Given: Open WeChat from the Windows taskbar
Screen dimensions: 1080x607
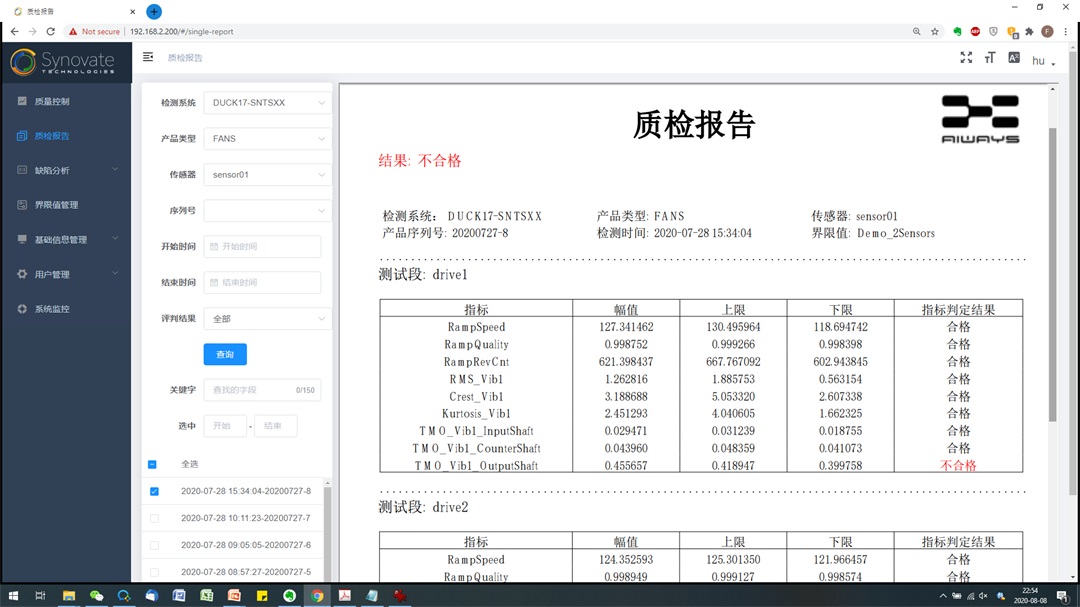Looking at the screenshot, I should pyautogui.click(x=96, y=595).
